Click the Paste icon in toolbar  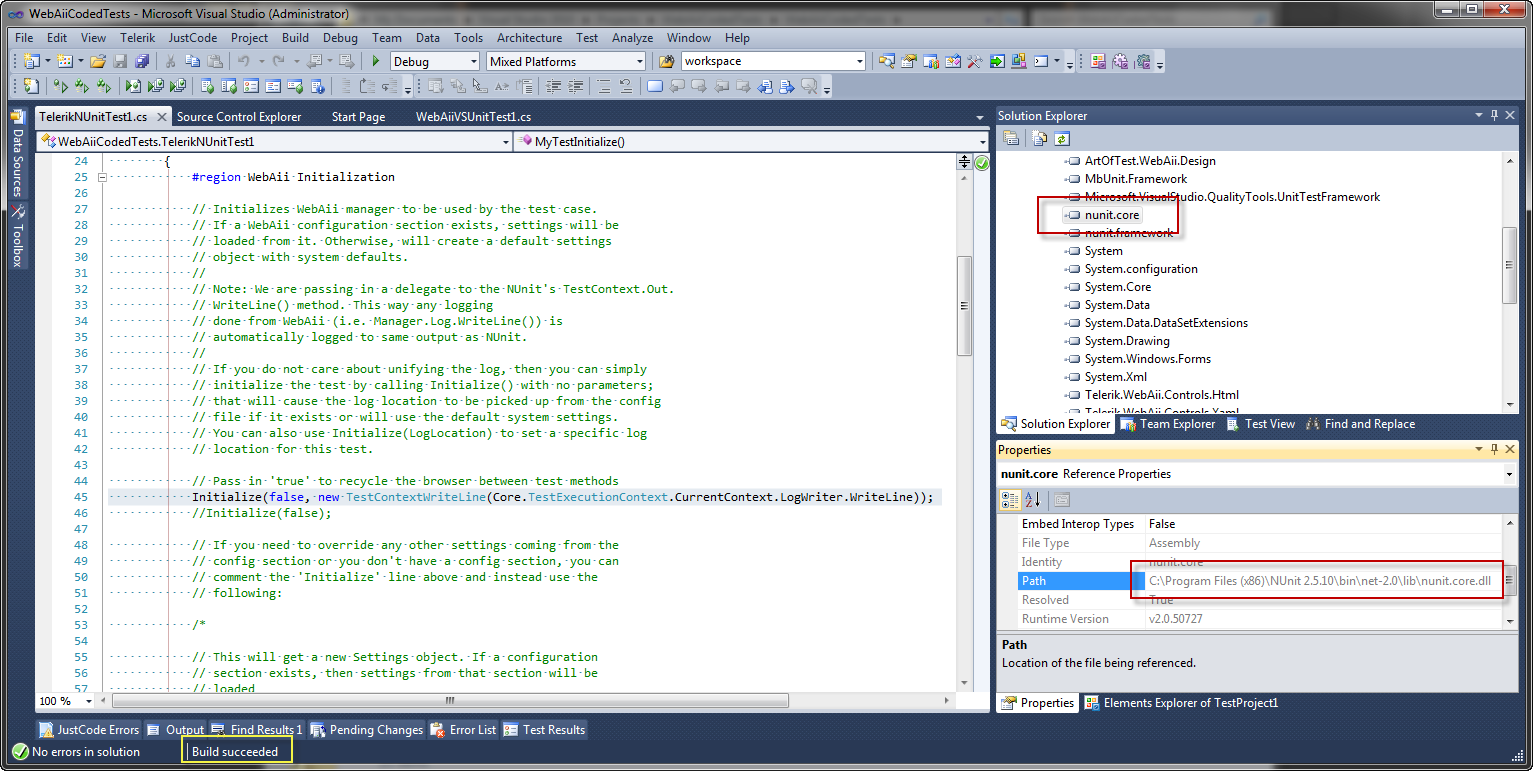214,61
